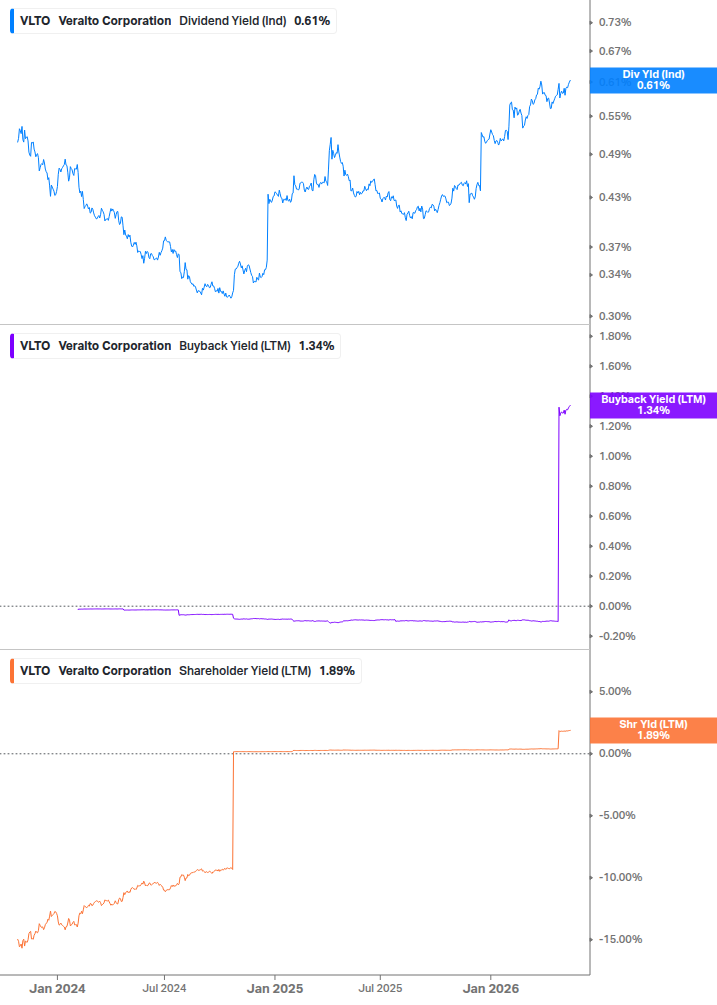
Task: Click the 0.43% axis label
Action: [615, 197]
